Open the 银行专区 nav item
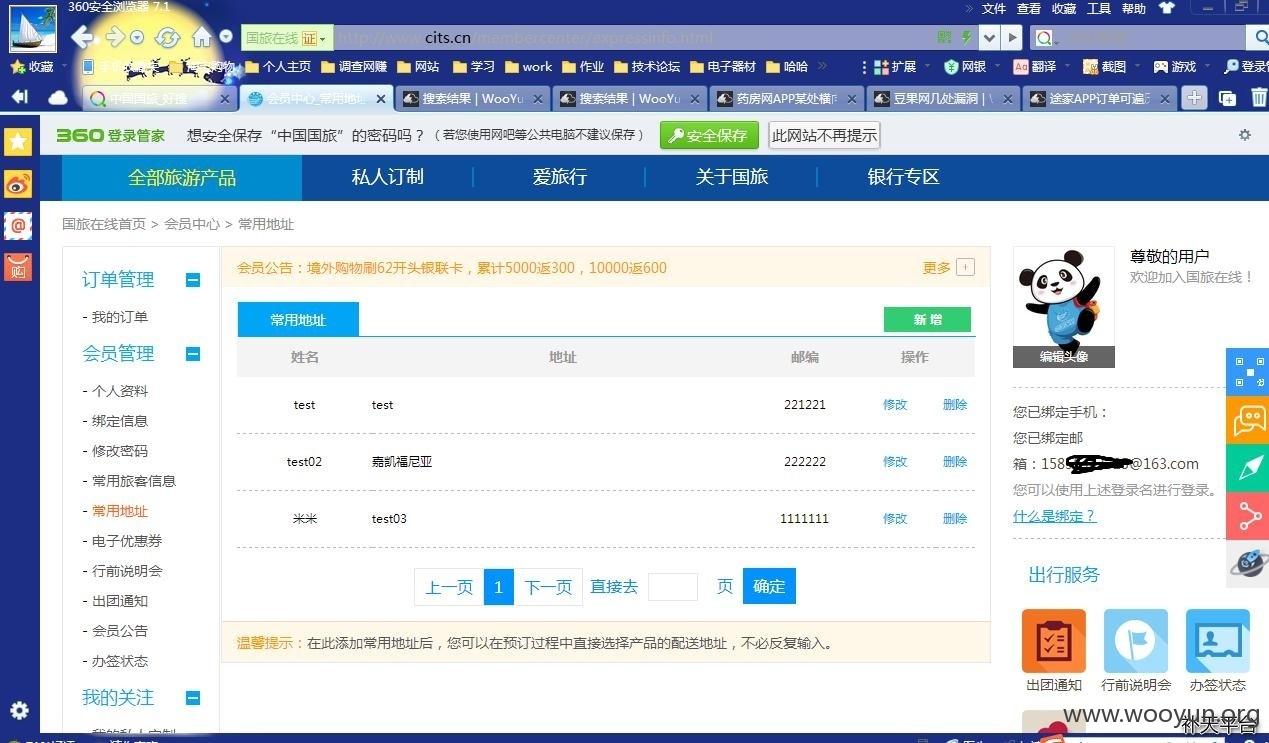The width and height of the screenshot is (1269, 743). pyautogui.click(x=904, y=177)
